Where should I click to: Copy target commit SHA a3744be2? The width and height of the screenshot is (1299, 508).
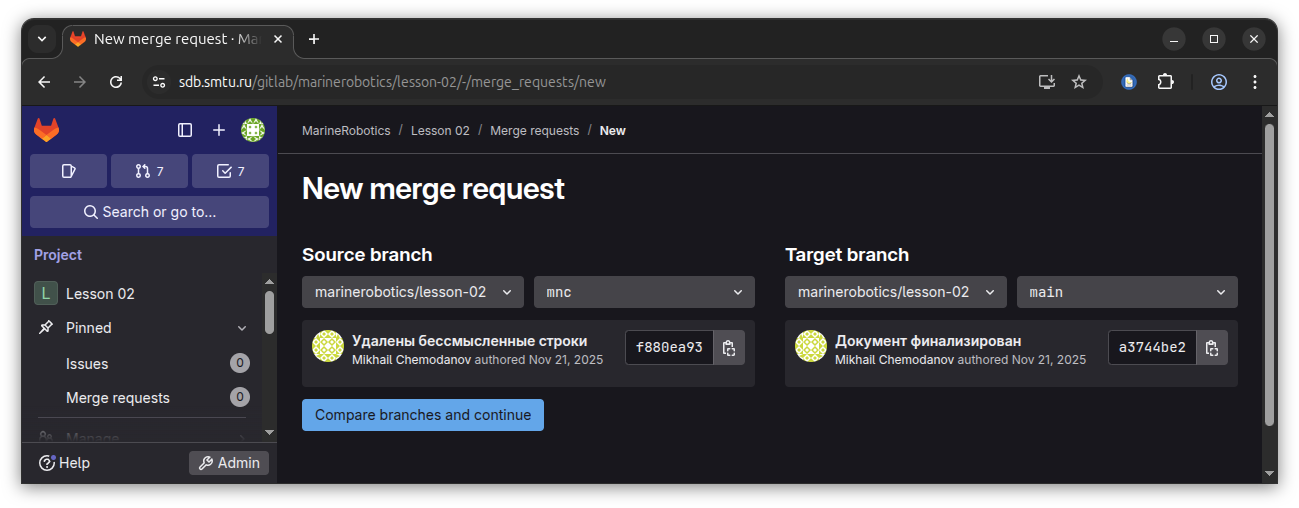pos(1212,348)
